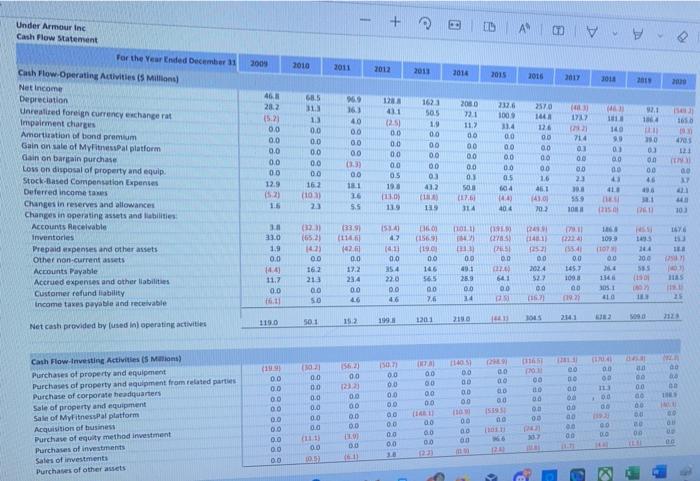Click 'Net cash provided by operating activities' label
Image resolution: width=700 pixels, height=481 pixels.
pyautogui.click(x=118, y=325)
